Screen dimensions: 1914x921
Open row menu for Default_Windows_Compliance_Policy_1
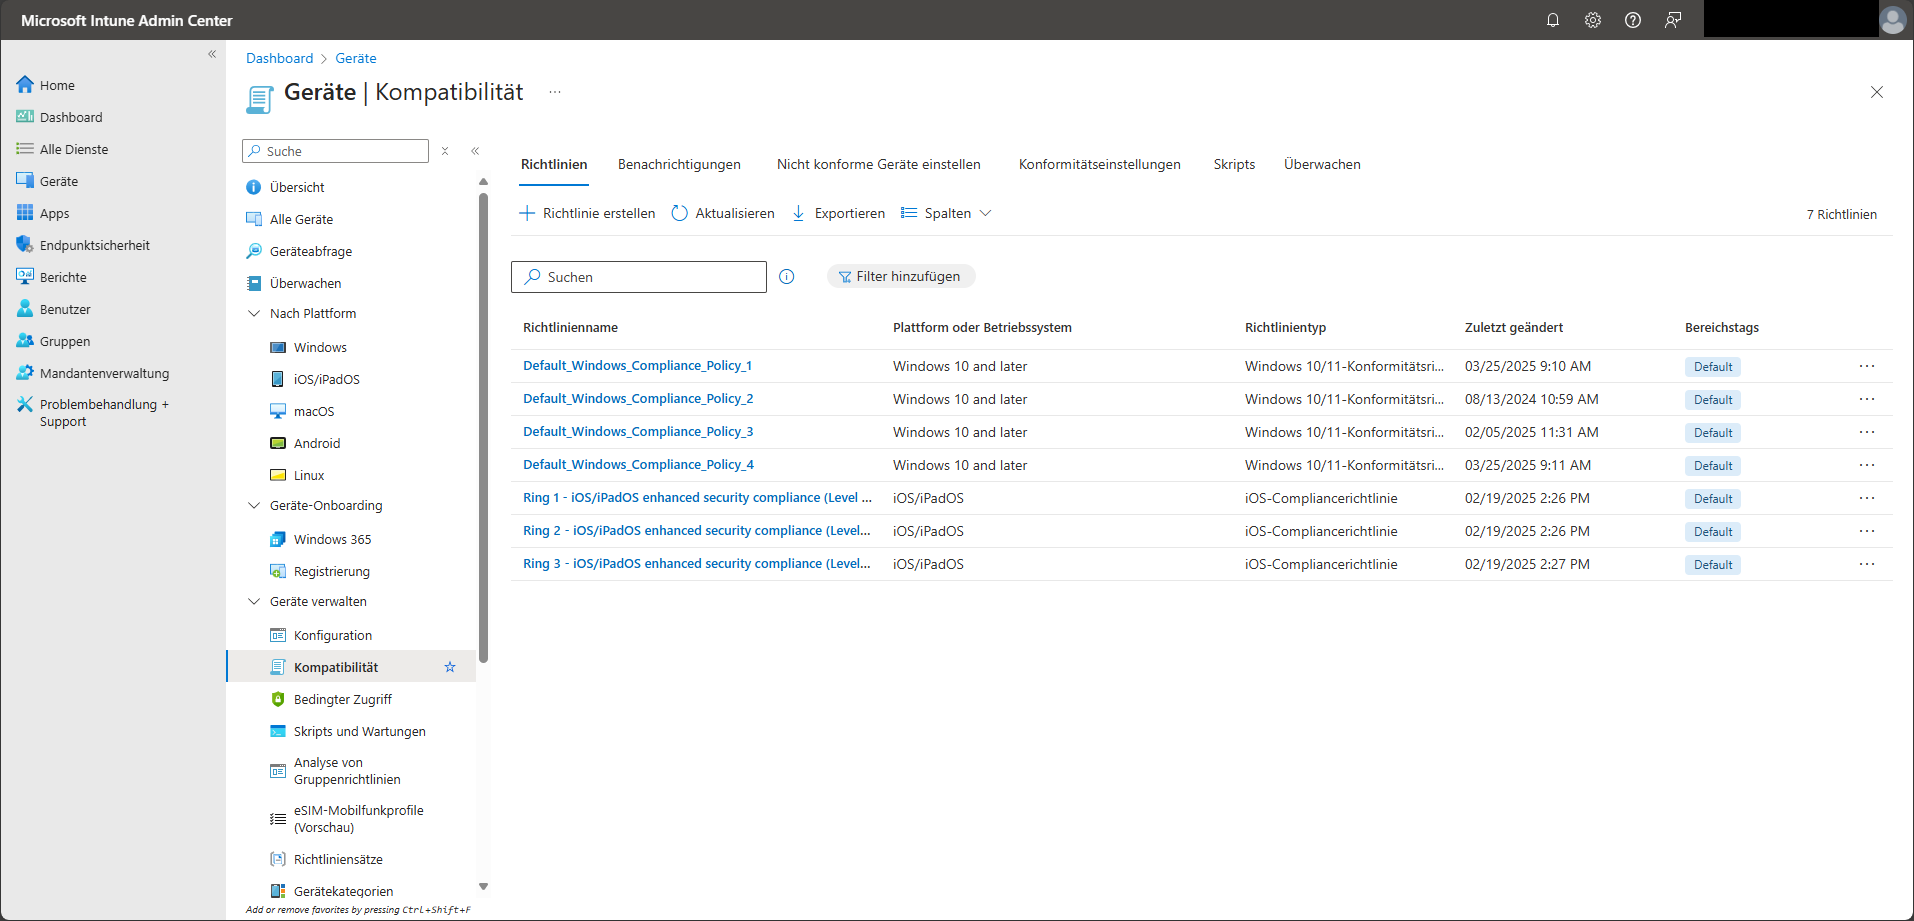click(1867, 366)
